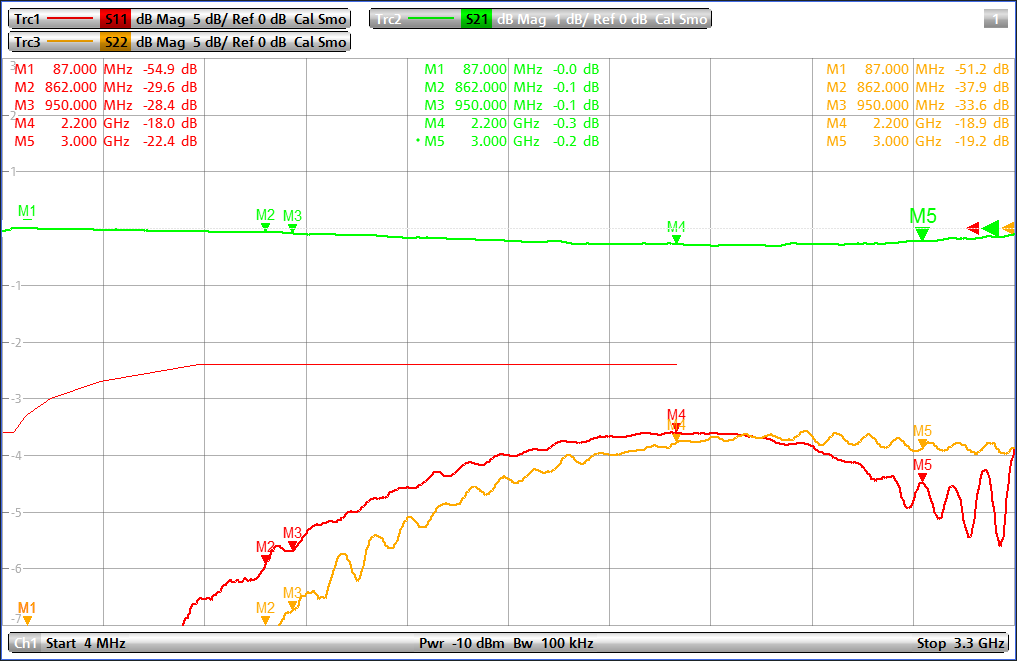Click the green S21 parameter badge

coord(476,19)
